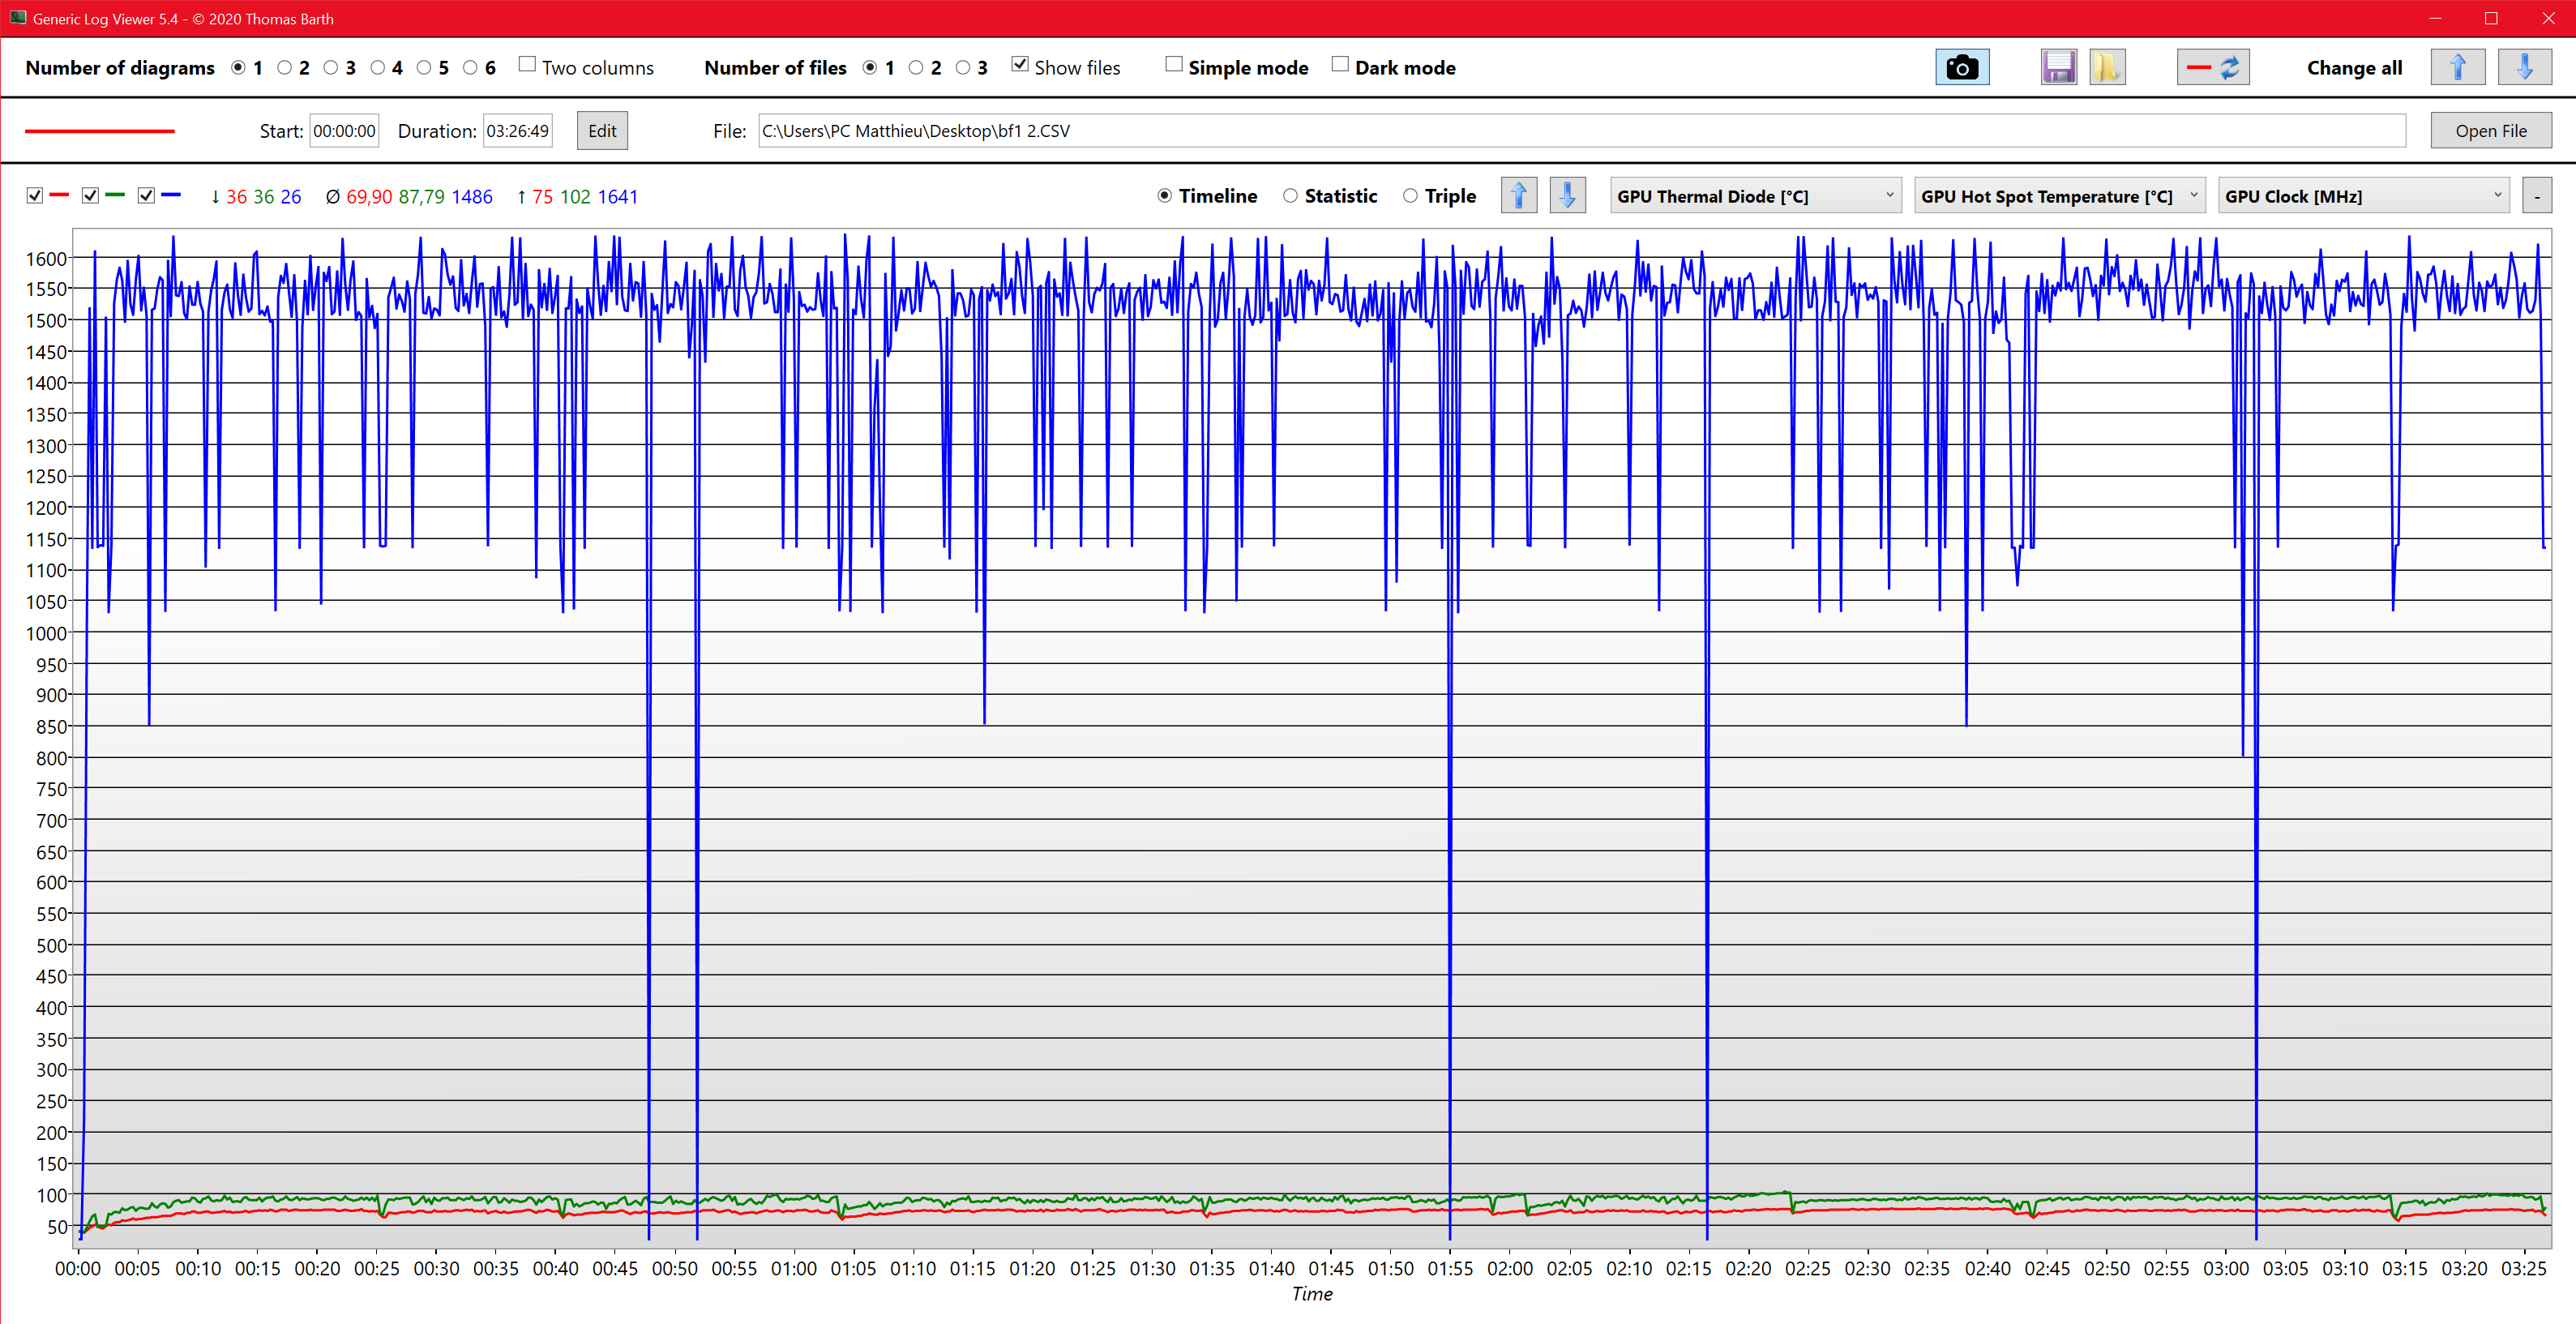Click the up arrow beside Triple
2576x1324 pixels.
[x=1518, y=196]
